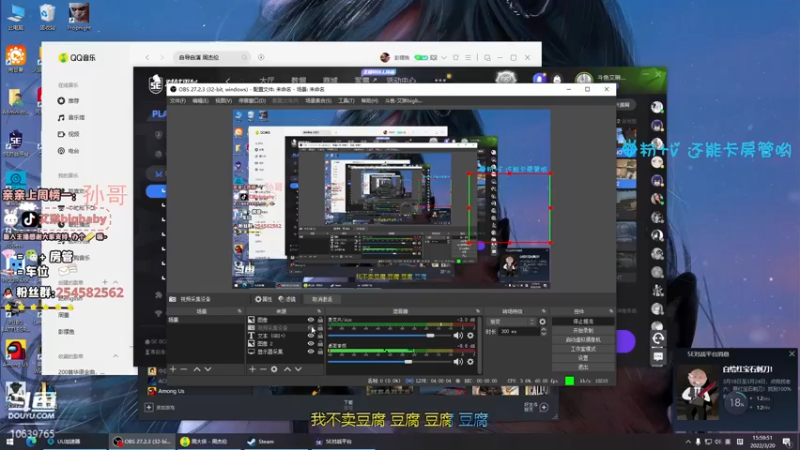Move the scene up in the scenes panel
The height and width of the screenshot is (450, 800).
coord(197,369)
